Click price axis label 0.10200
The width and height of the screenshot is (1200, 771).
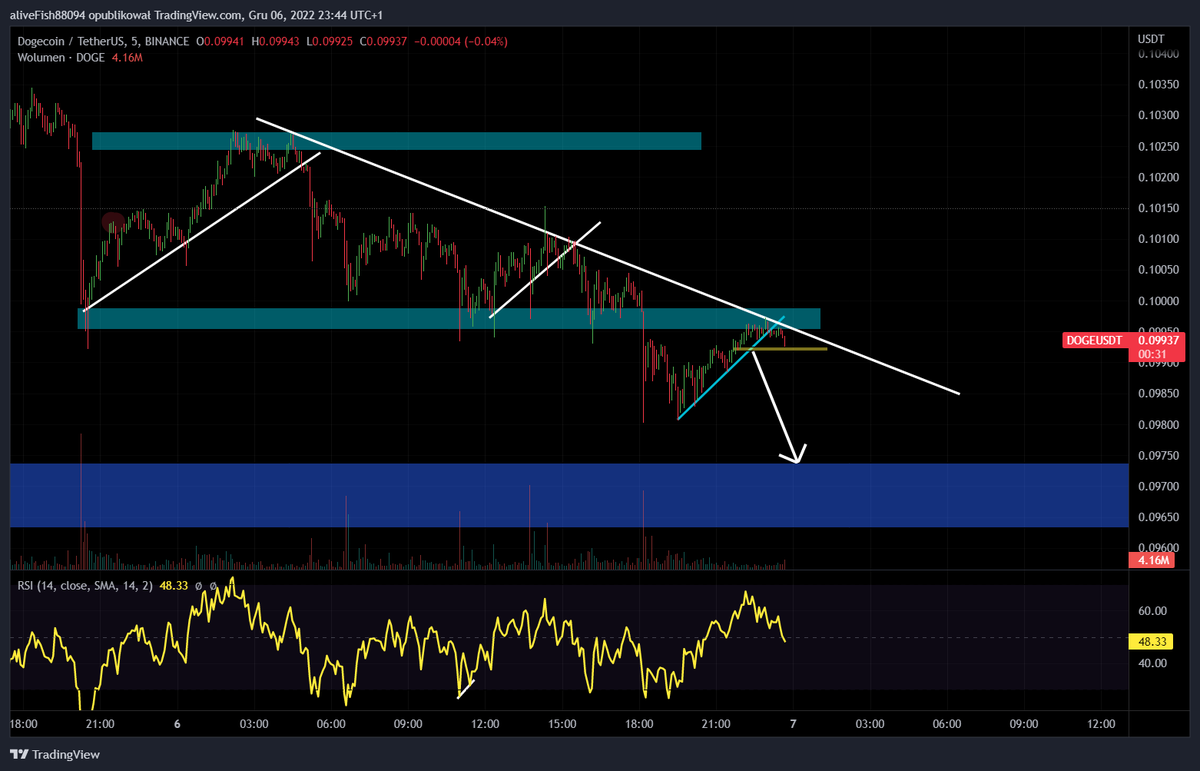click(x=1156, y=178)
